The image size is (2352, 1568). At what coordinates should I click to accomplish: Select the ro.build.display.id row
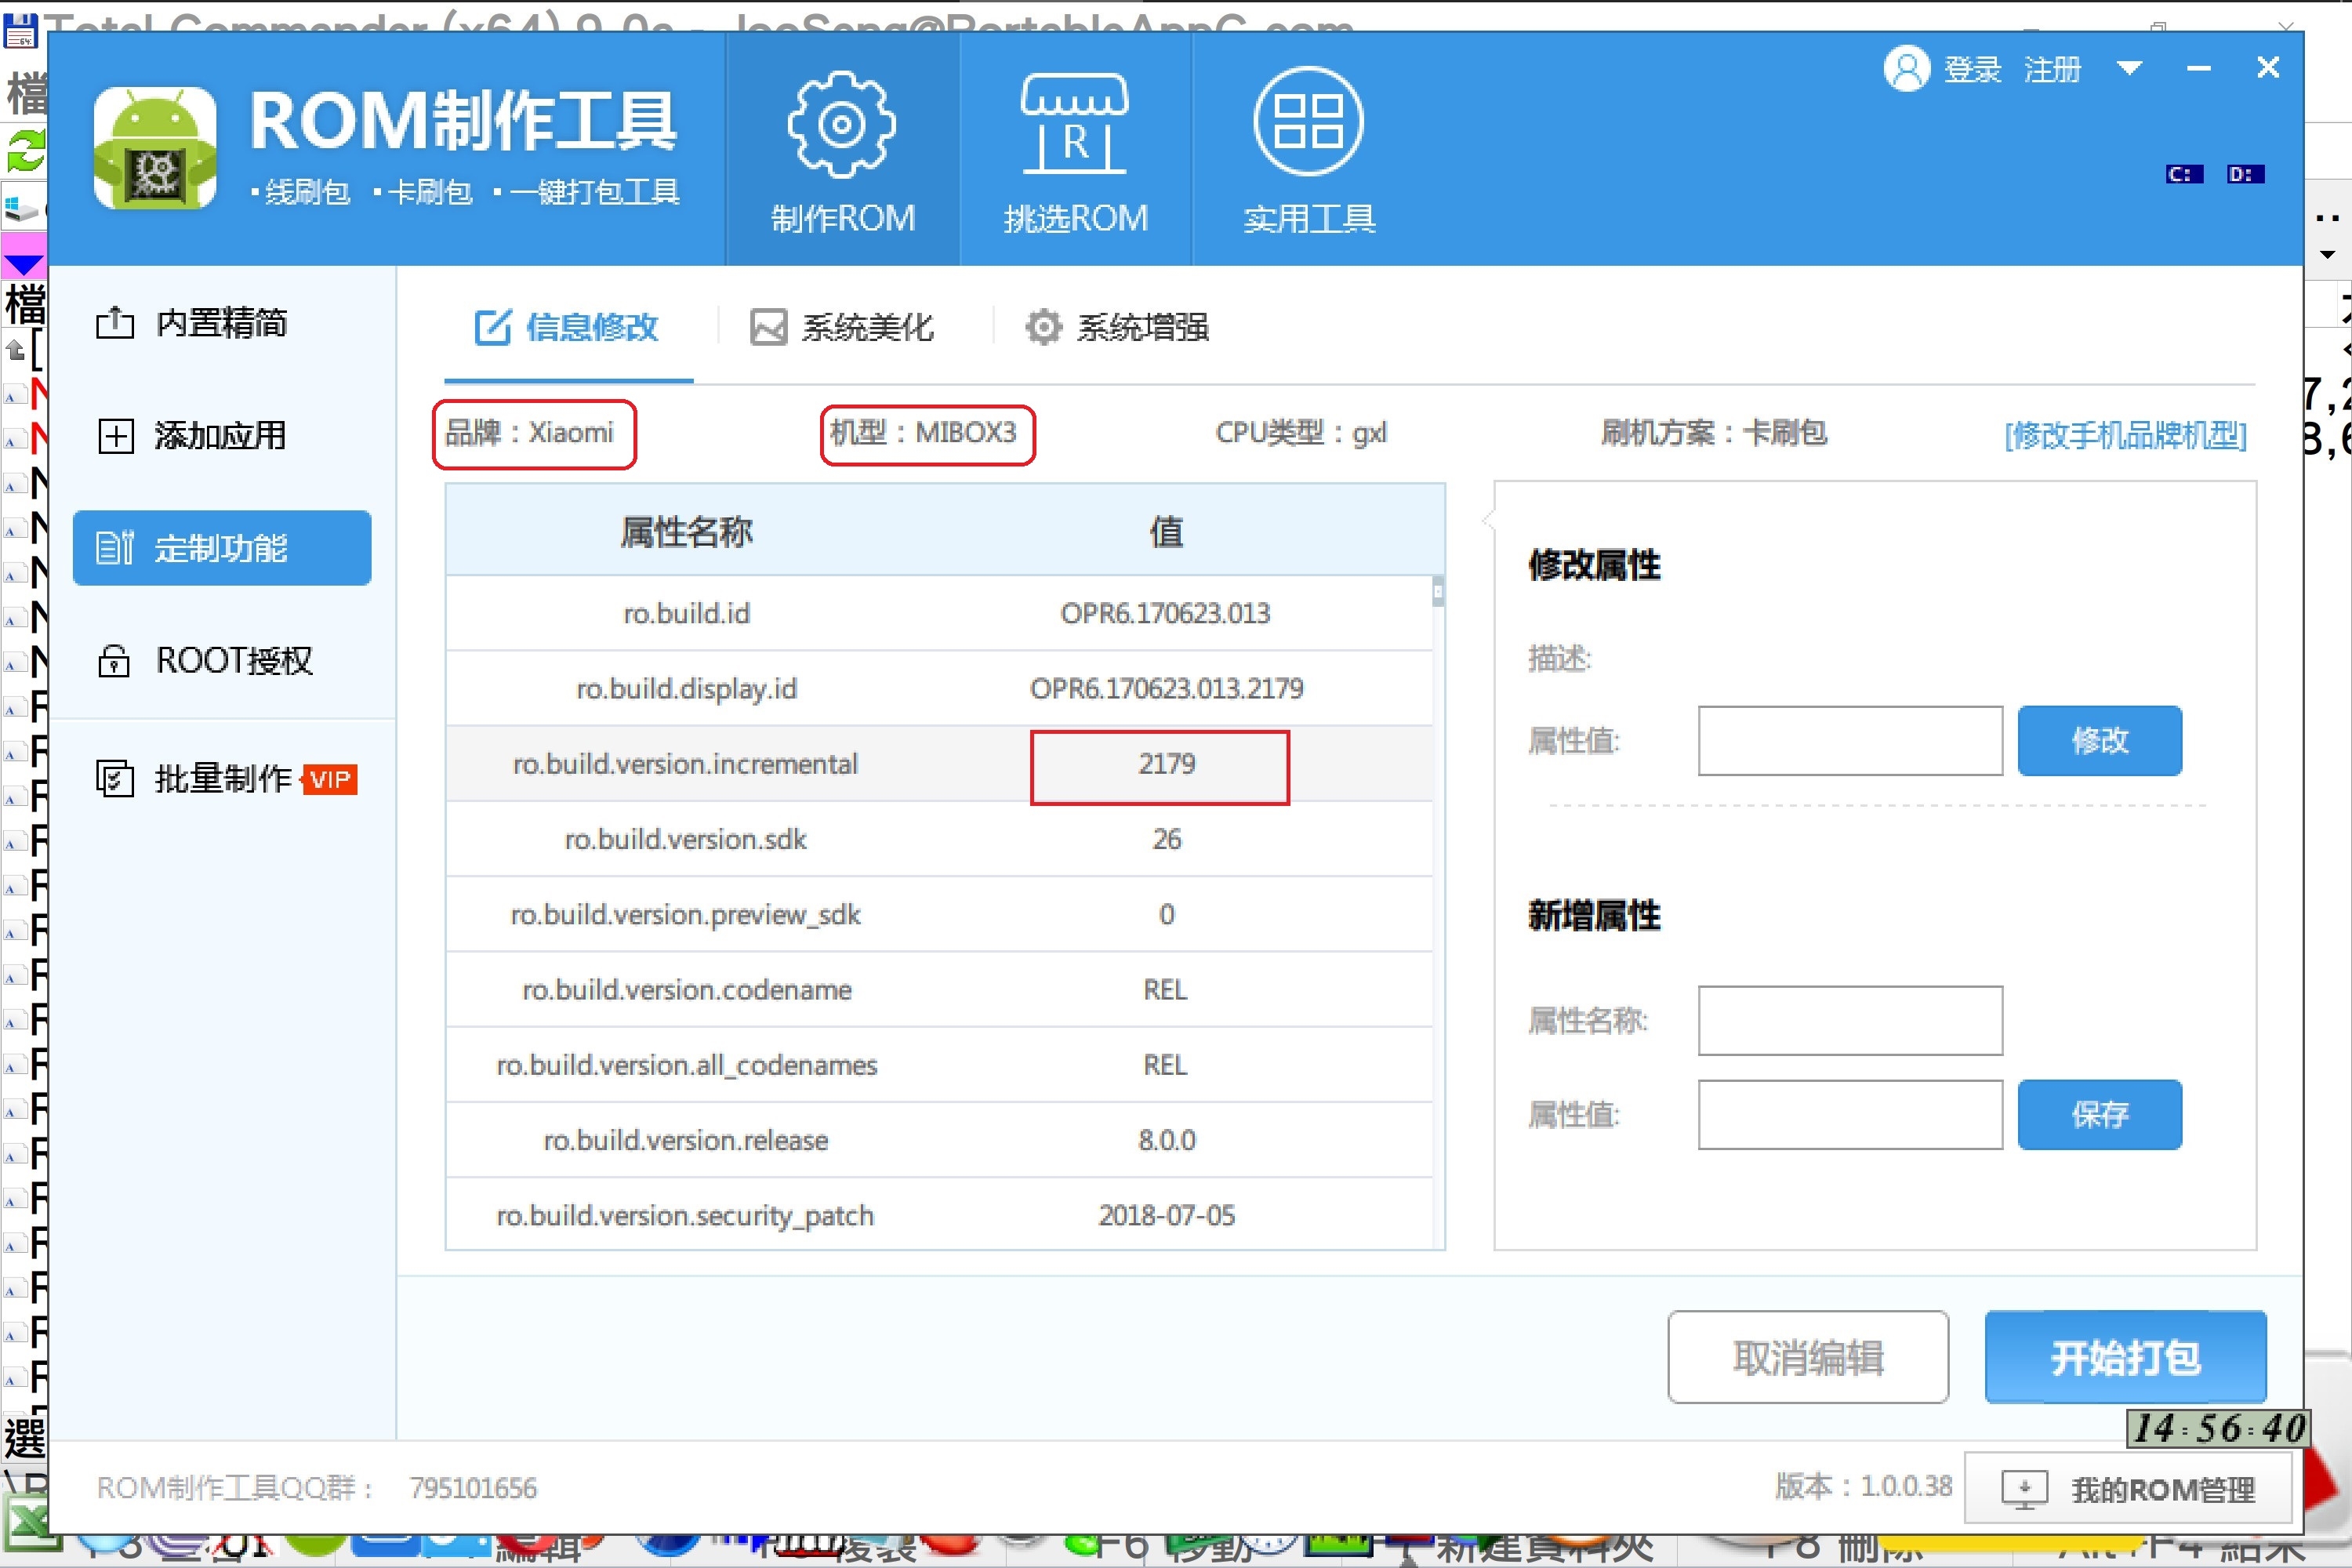pyautogui.click(x=939, y=688)
